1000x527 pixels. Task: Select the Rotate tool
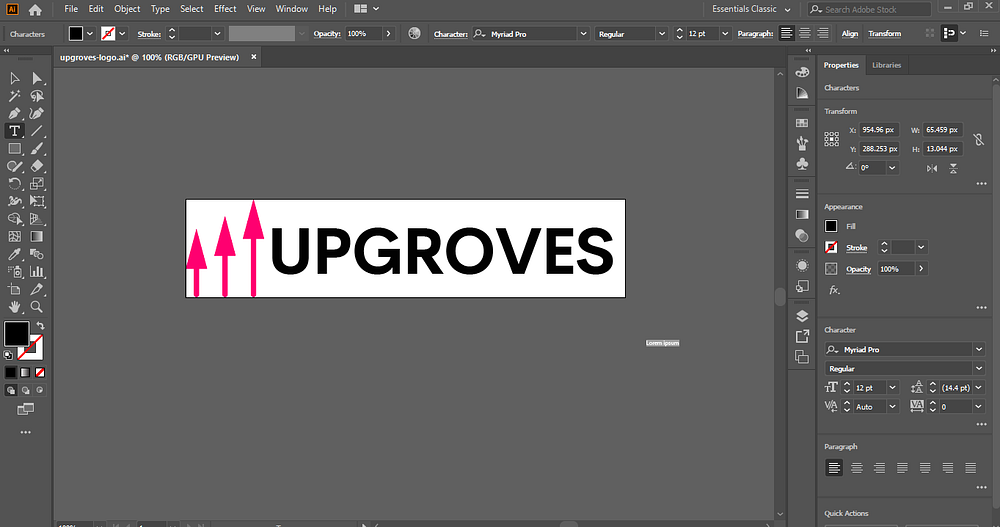click(14, 184)
